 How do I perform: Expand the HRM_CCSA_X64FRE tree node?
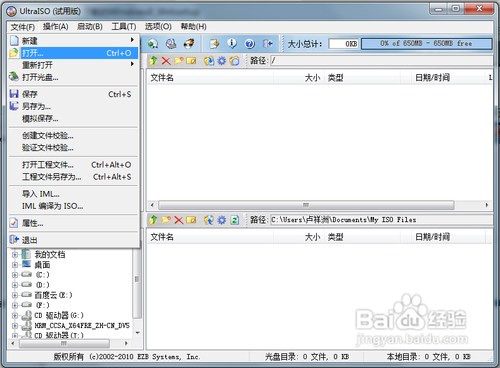[15, 325]
